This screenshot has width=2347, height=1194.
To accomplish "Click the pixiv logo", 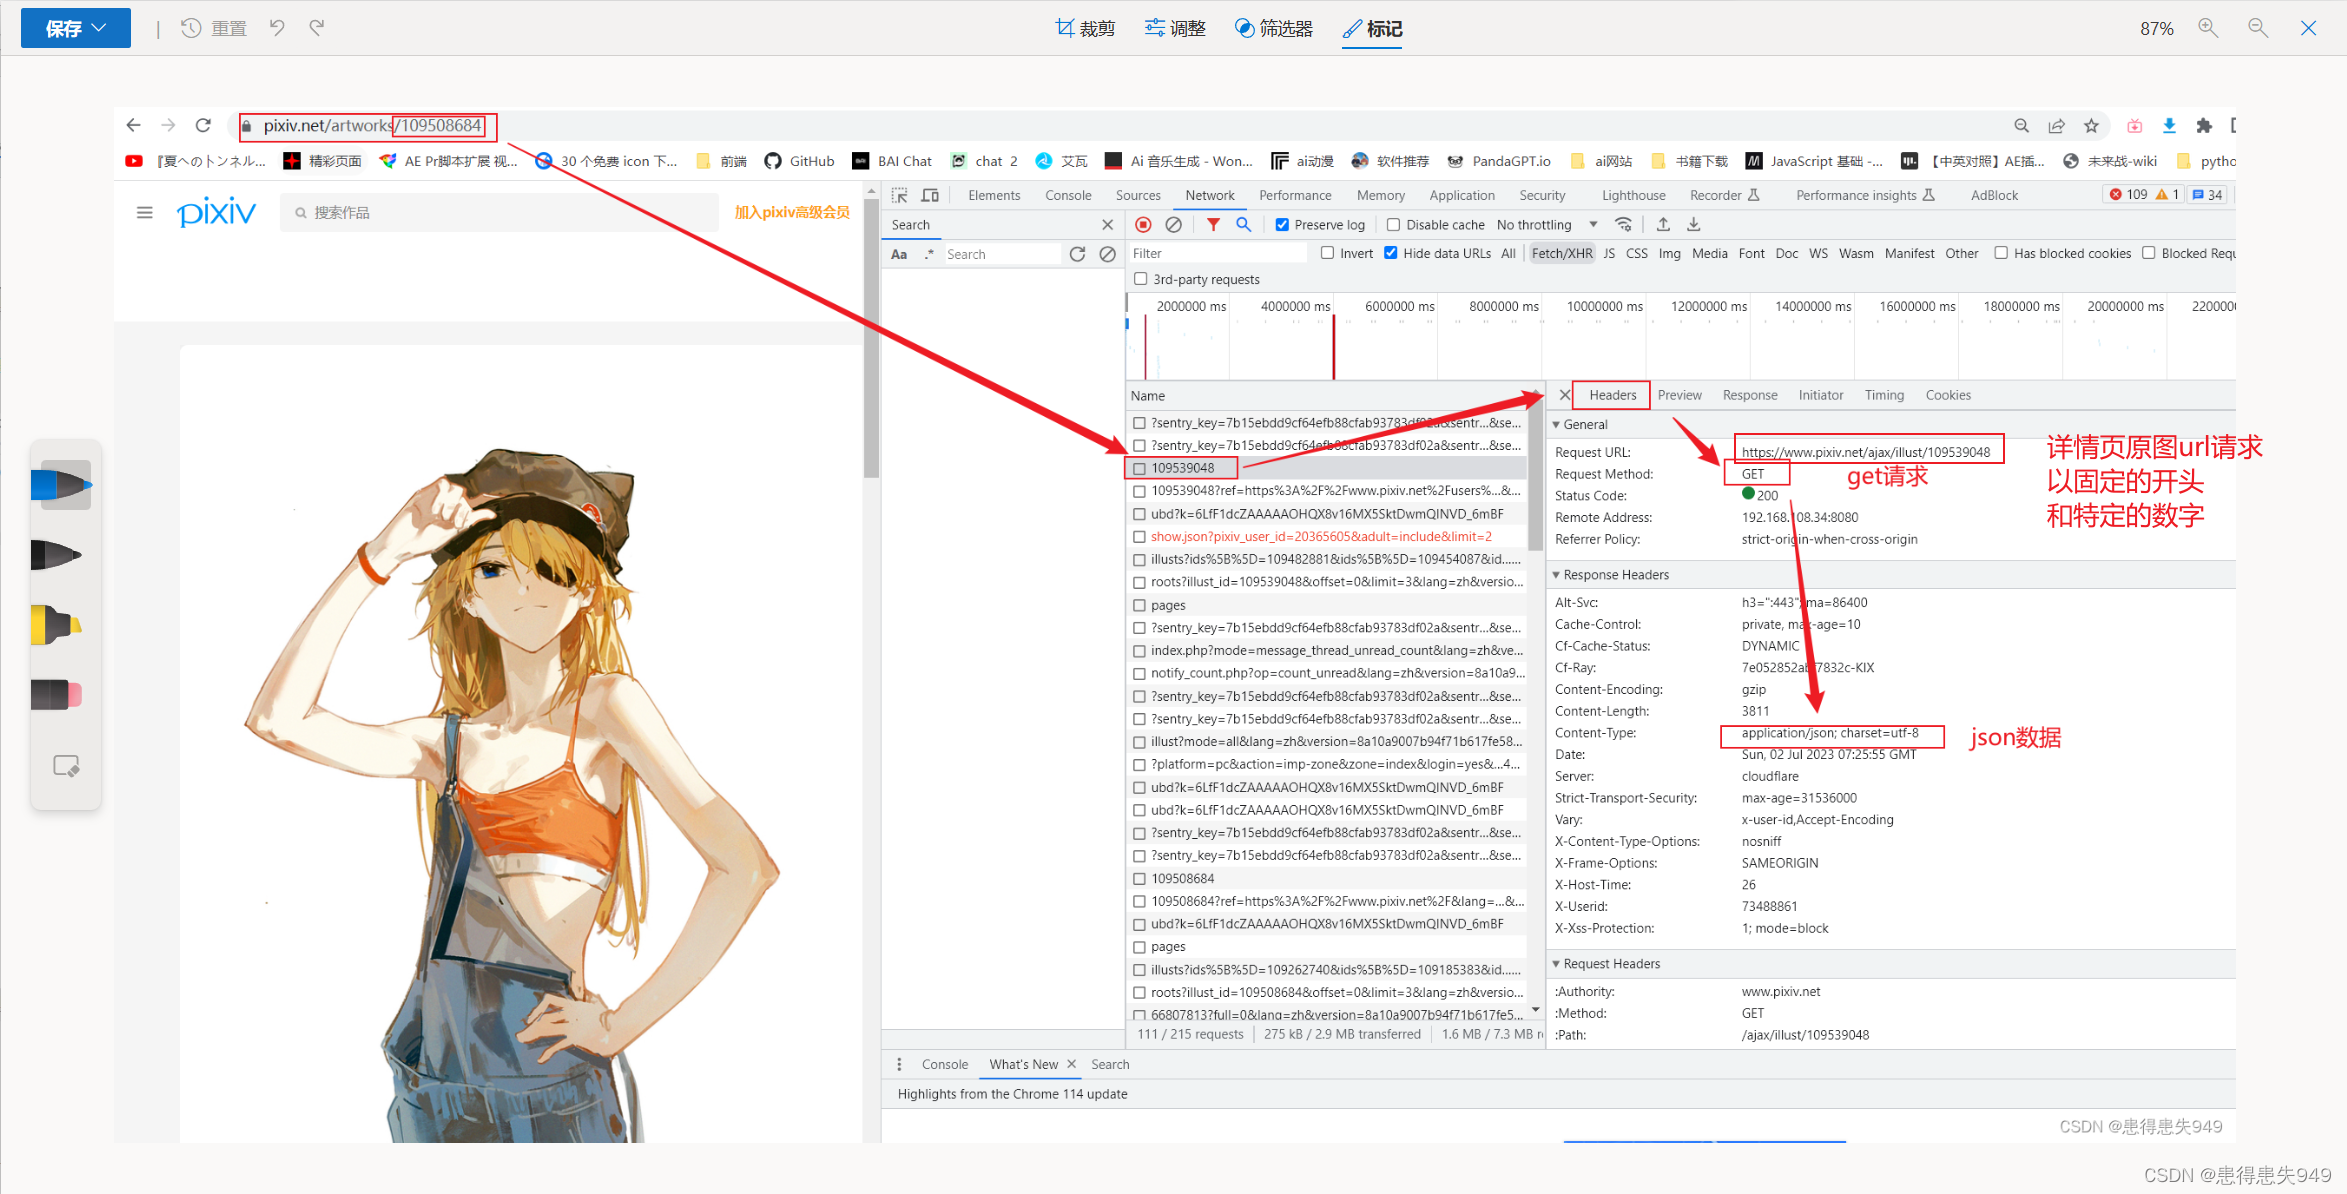I will point(216,212).
